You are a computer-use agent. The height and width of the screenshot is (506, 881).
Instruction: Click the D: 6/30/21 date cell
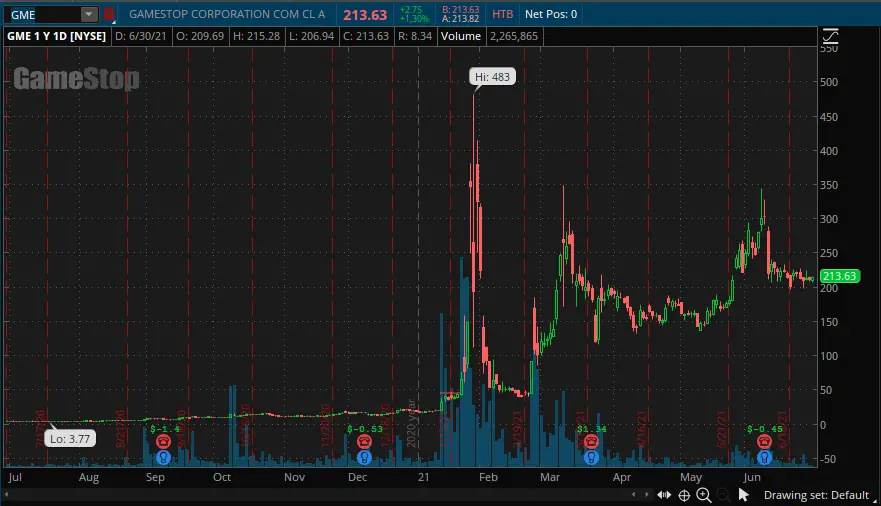(140, 36)
